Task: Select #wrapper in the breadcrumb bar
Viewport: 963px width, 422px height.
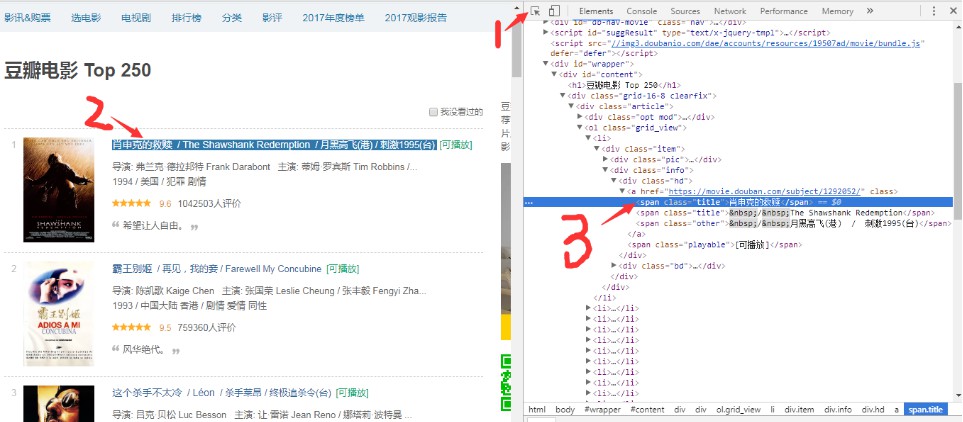Action: click(x=601, y=410)
